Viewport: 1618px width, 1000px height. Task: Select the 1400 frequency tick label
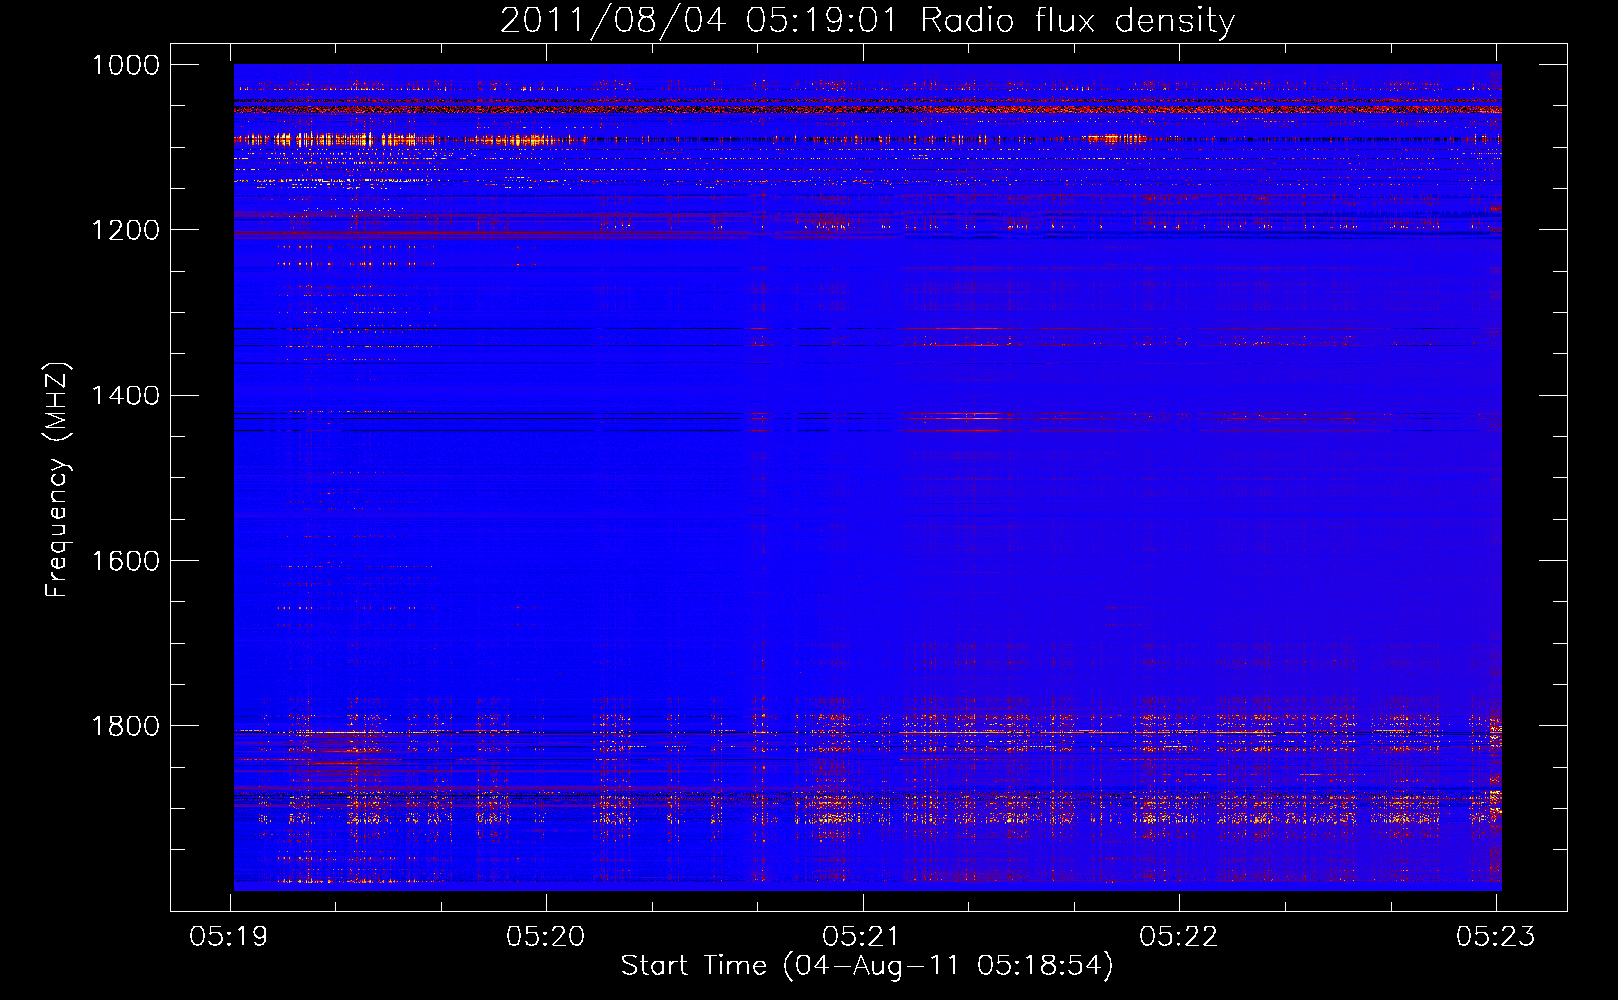click(126, 395)
